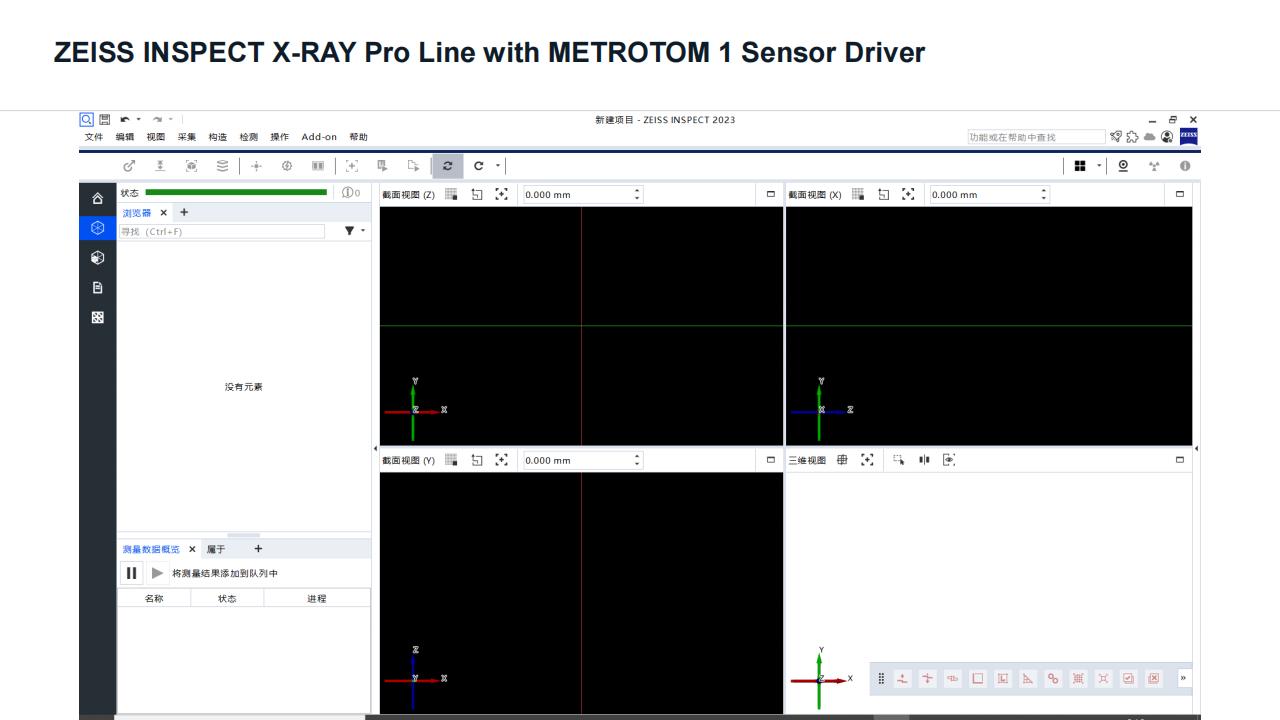The image size is (1280, 720).
Task: Click the 名称 column header
Action: 154,598
